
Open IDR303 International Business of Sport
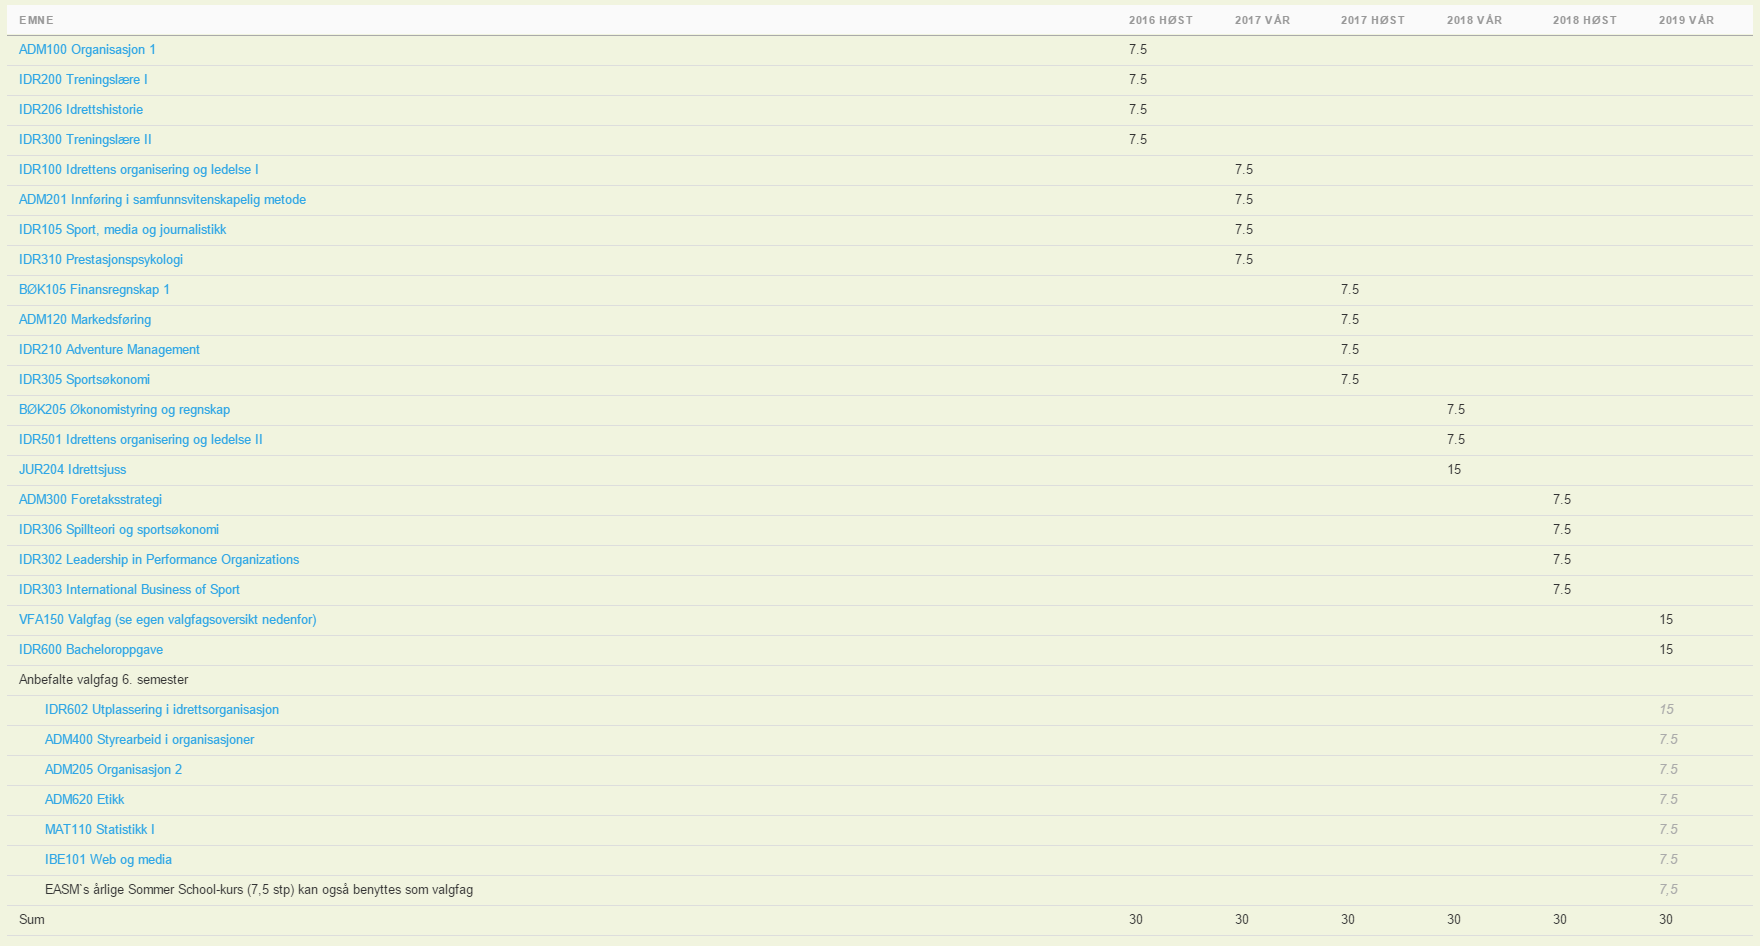[x=129, y=590]
